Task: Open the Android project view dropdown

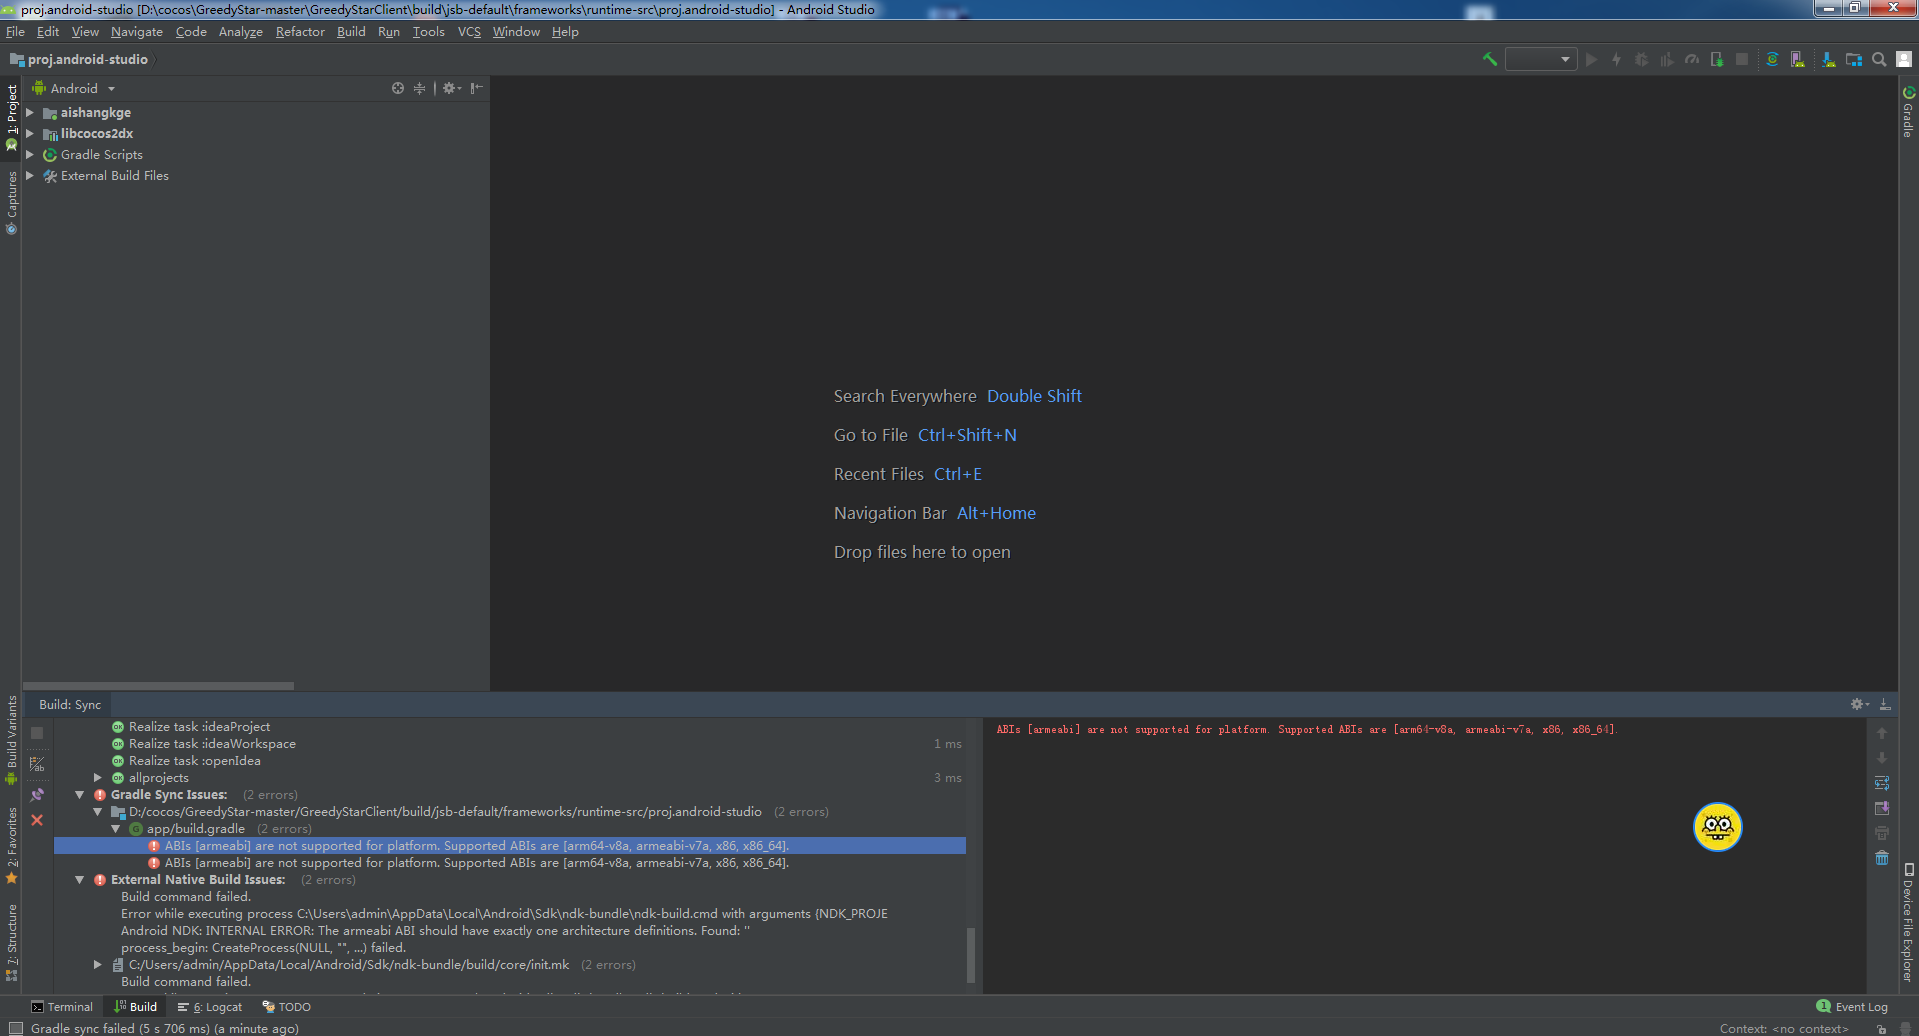Action: click(x=74, y=88)
